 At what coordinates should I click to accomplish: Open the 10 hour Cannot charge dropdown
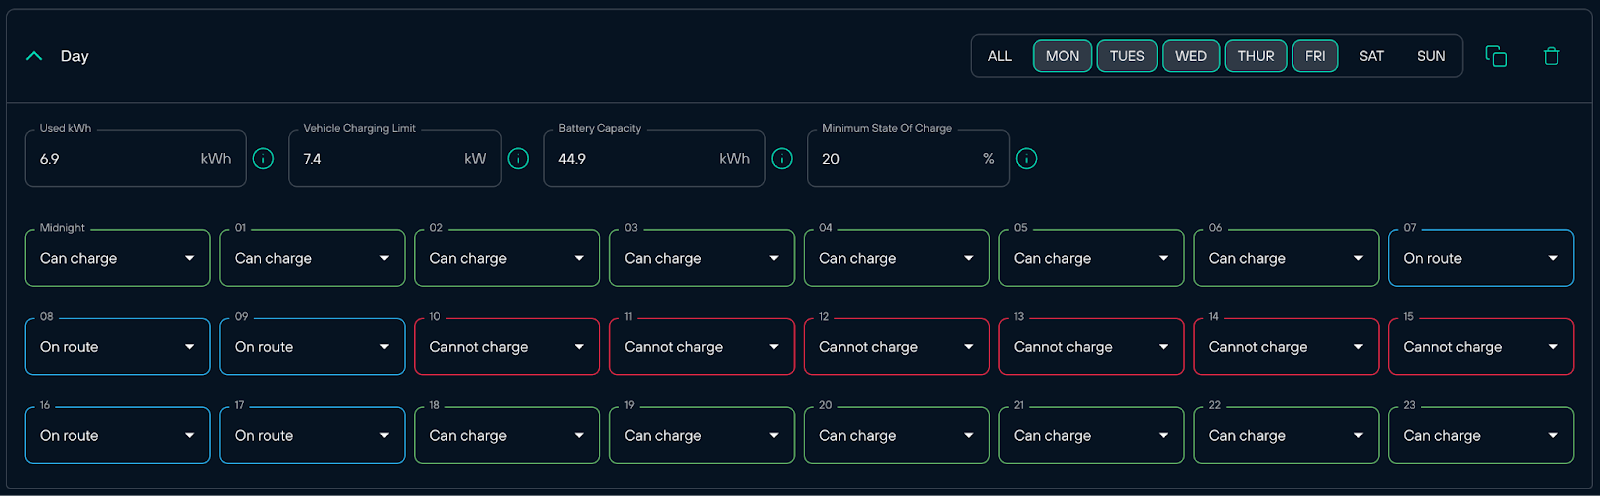tap(507, 347)
